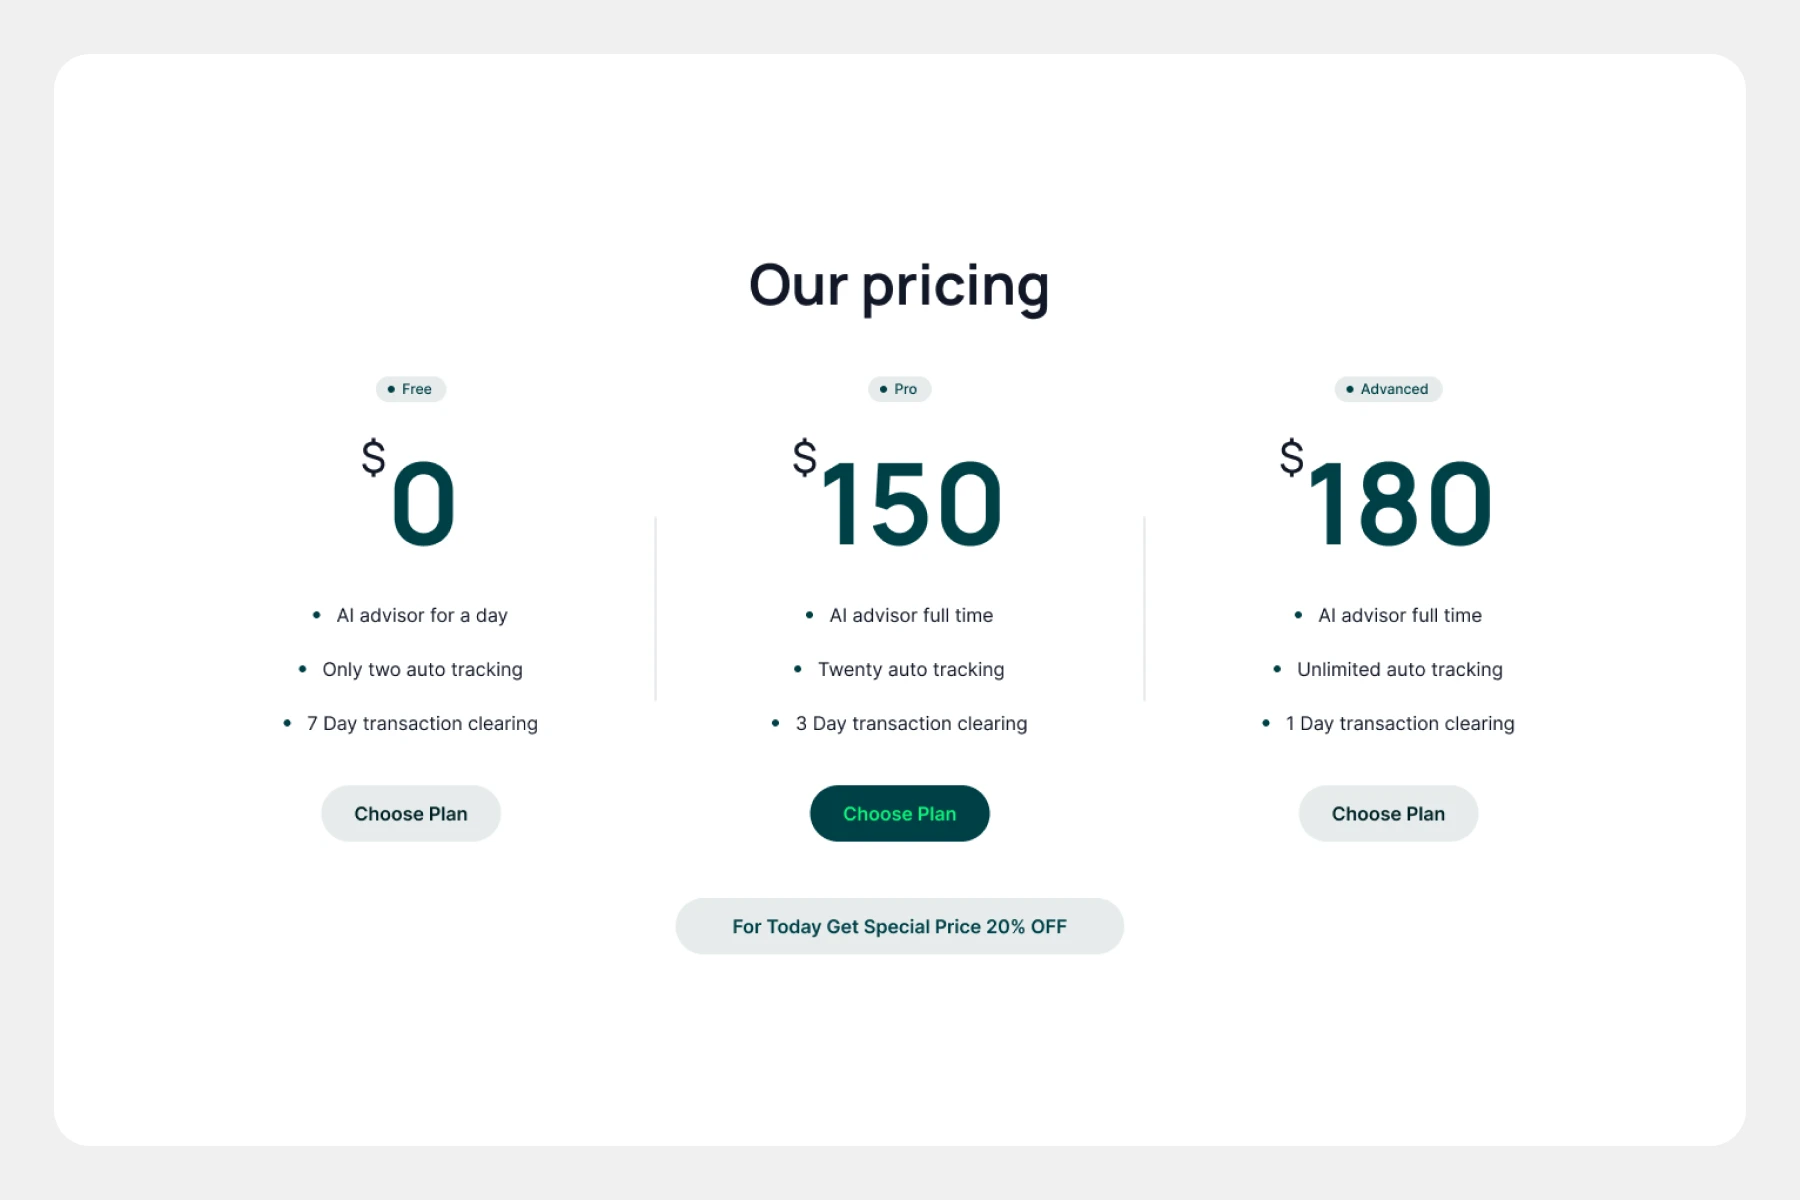
Task: Click 'Unlimited auto tracking' feature
Action: coord(1399,669)
